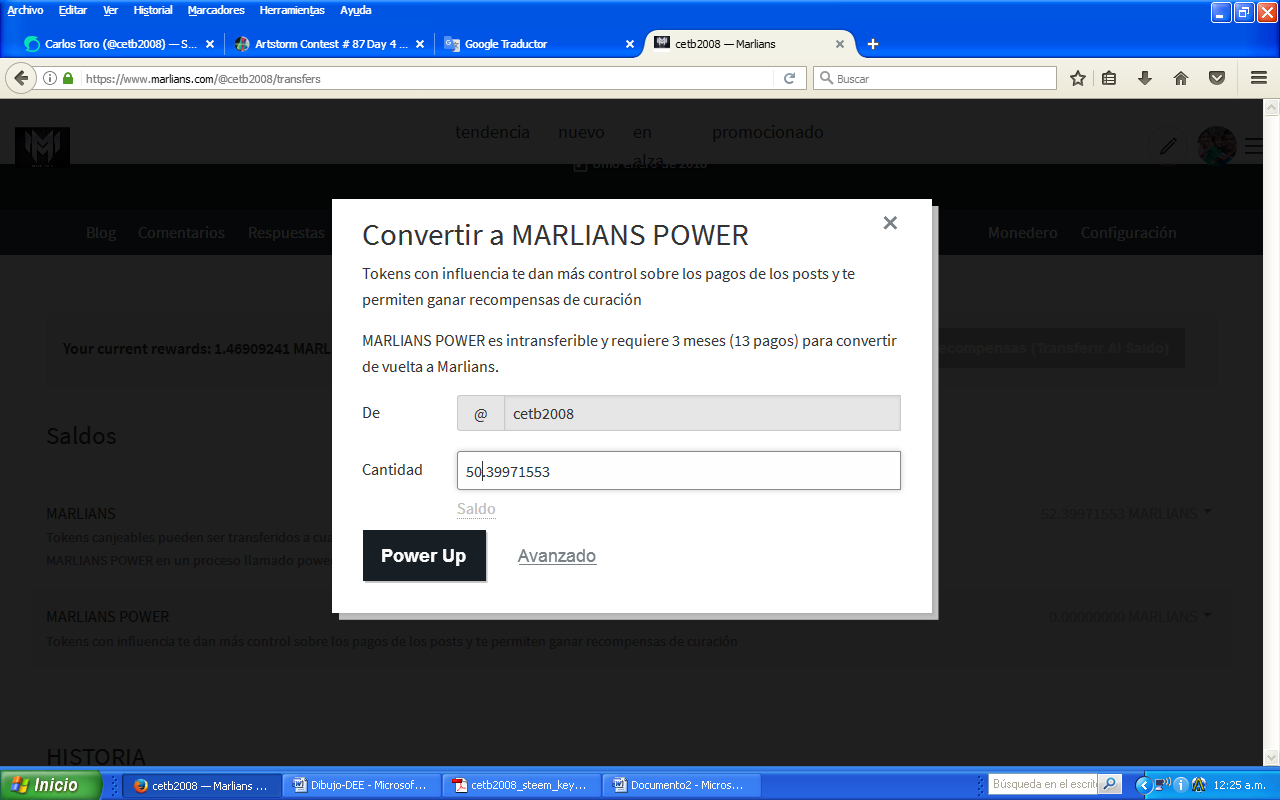Close the Google Traductor tab

coord(630,44)
